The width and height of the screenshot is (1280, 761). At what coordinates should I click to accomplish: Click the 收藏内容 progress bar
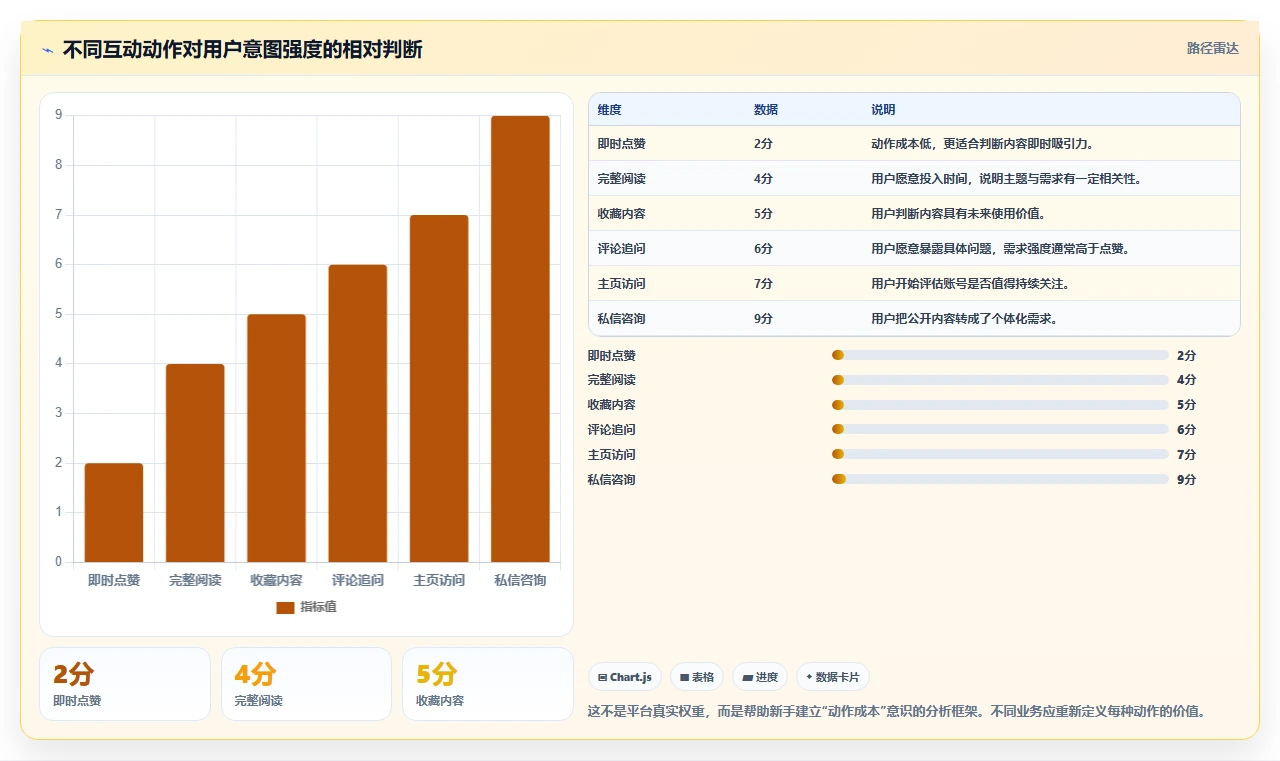[x=1000, y=405]
